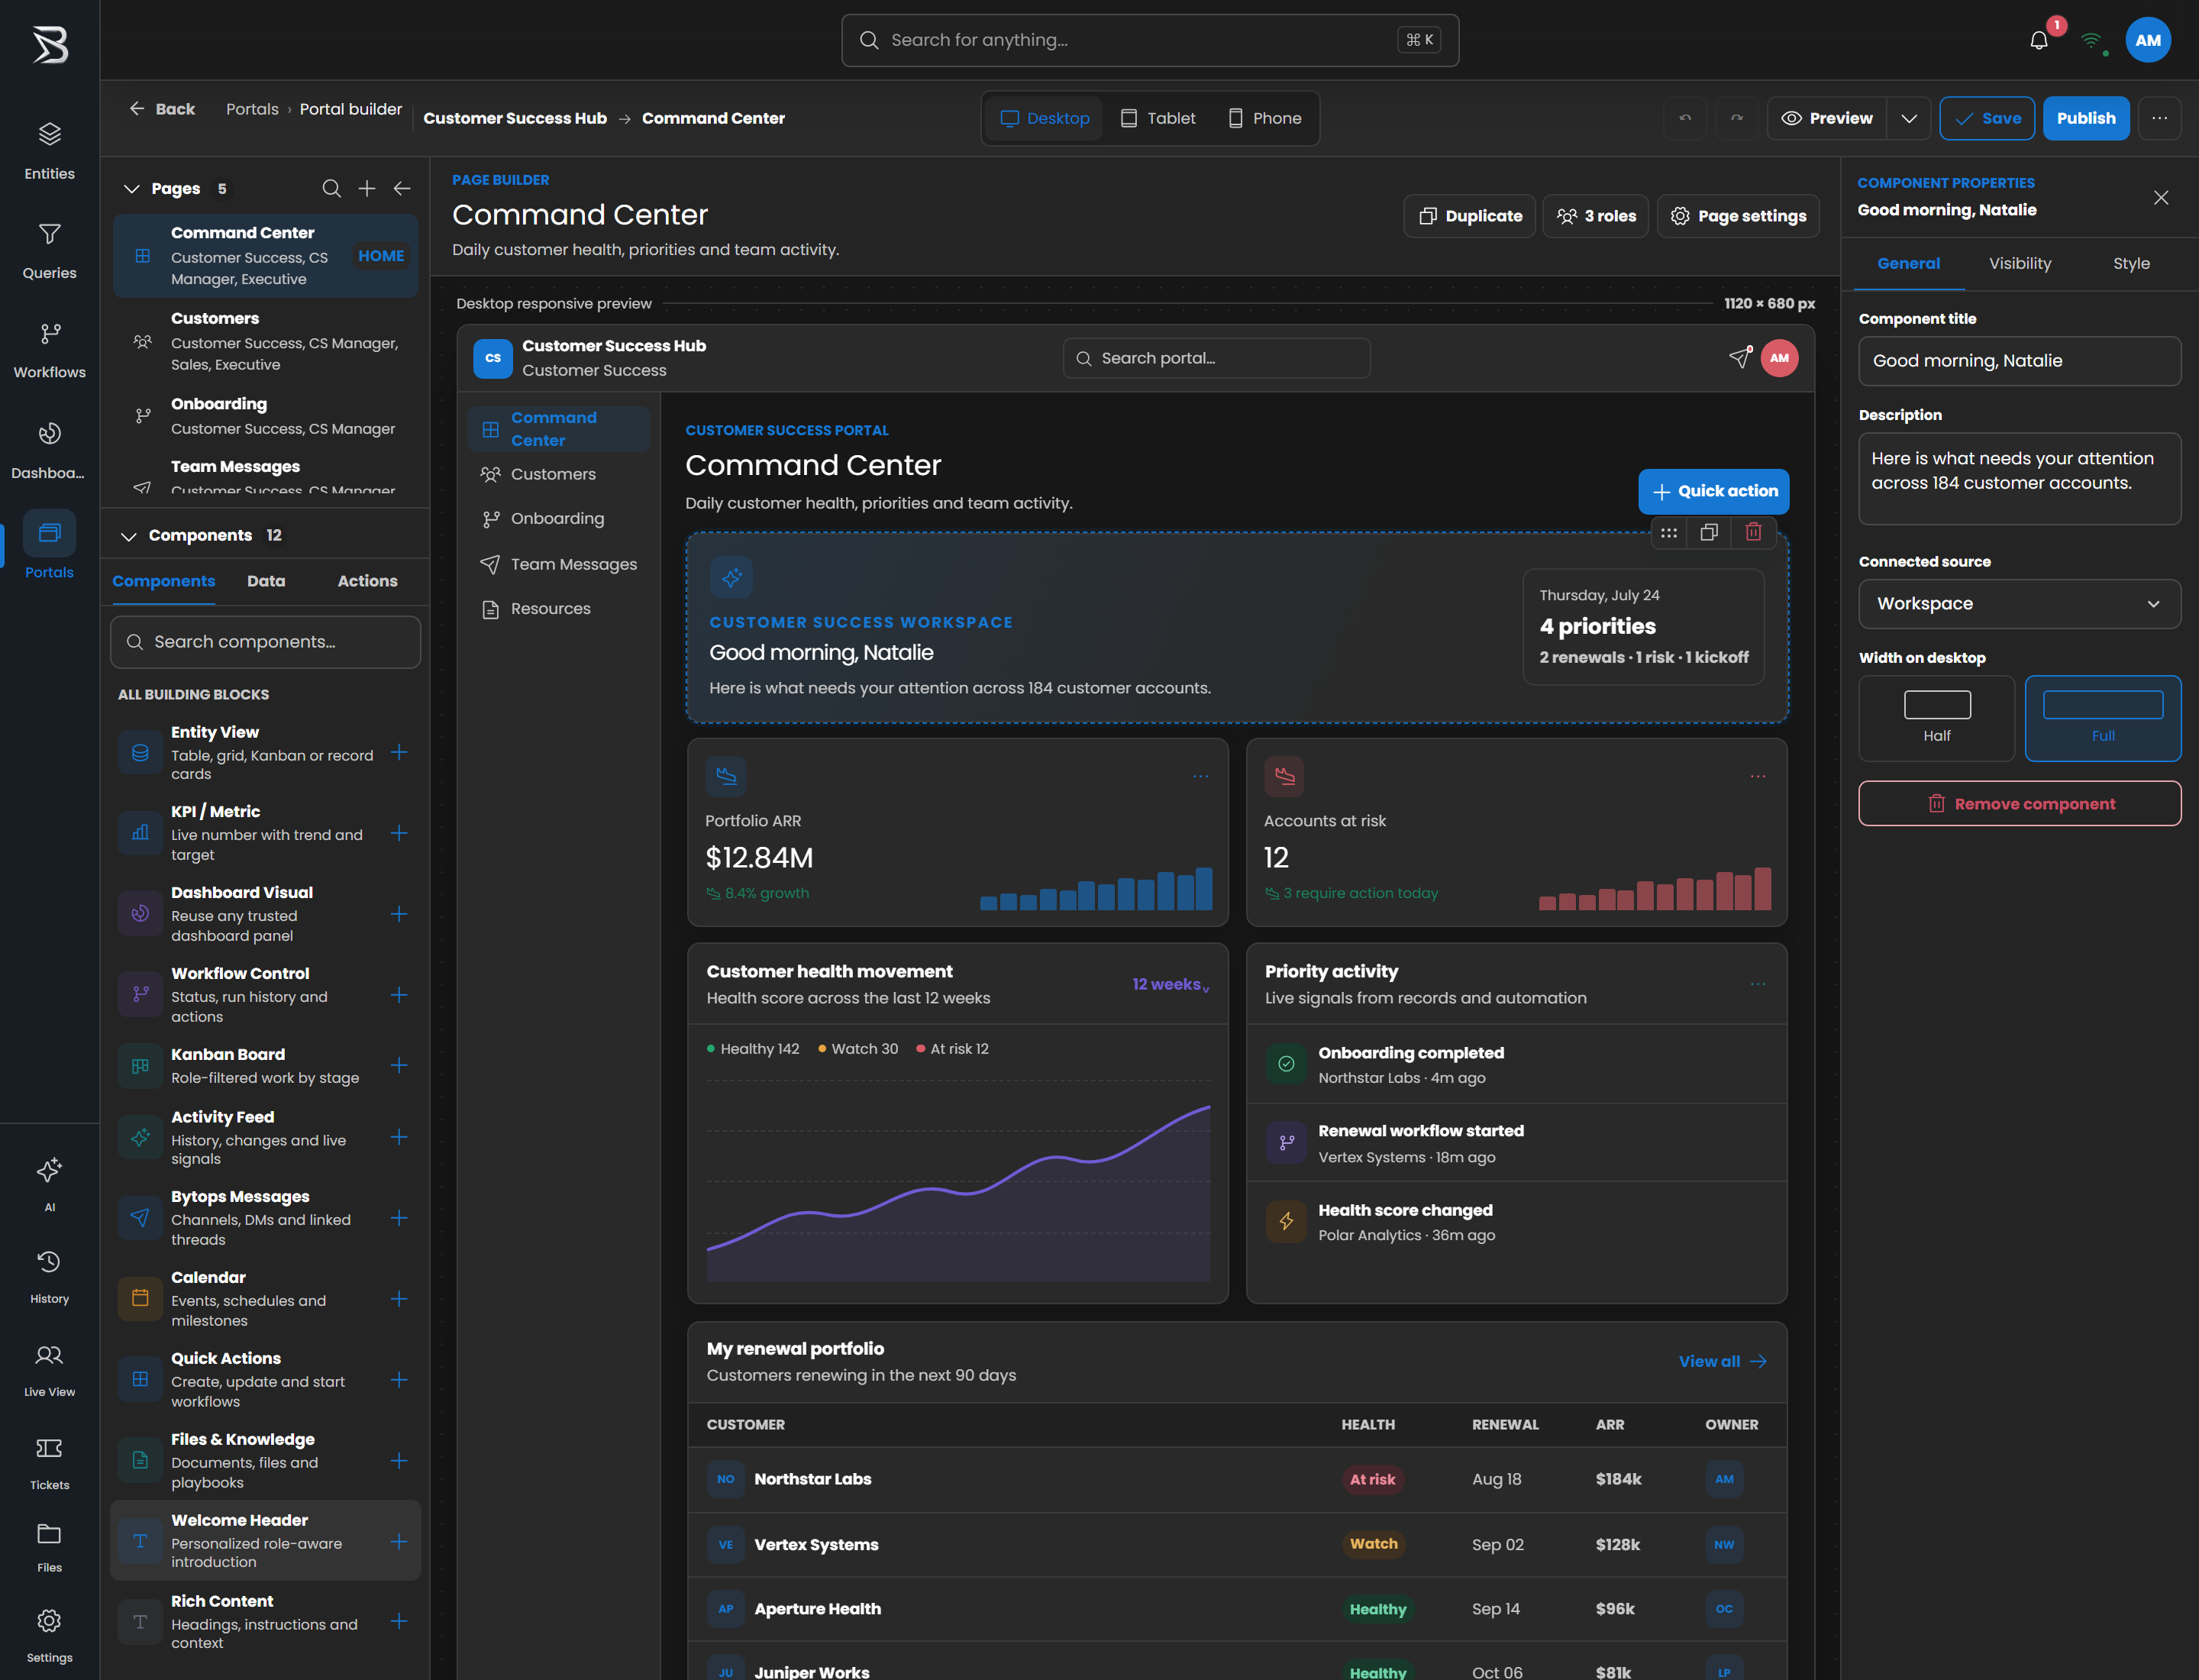Open the AI assistant sidebar icon
This screenshot has width=2199, height=1680.
[x=50, y=1183]
